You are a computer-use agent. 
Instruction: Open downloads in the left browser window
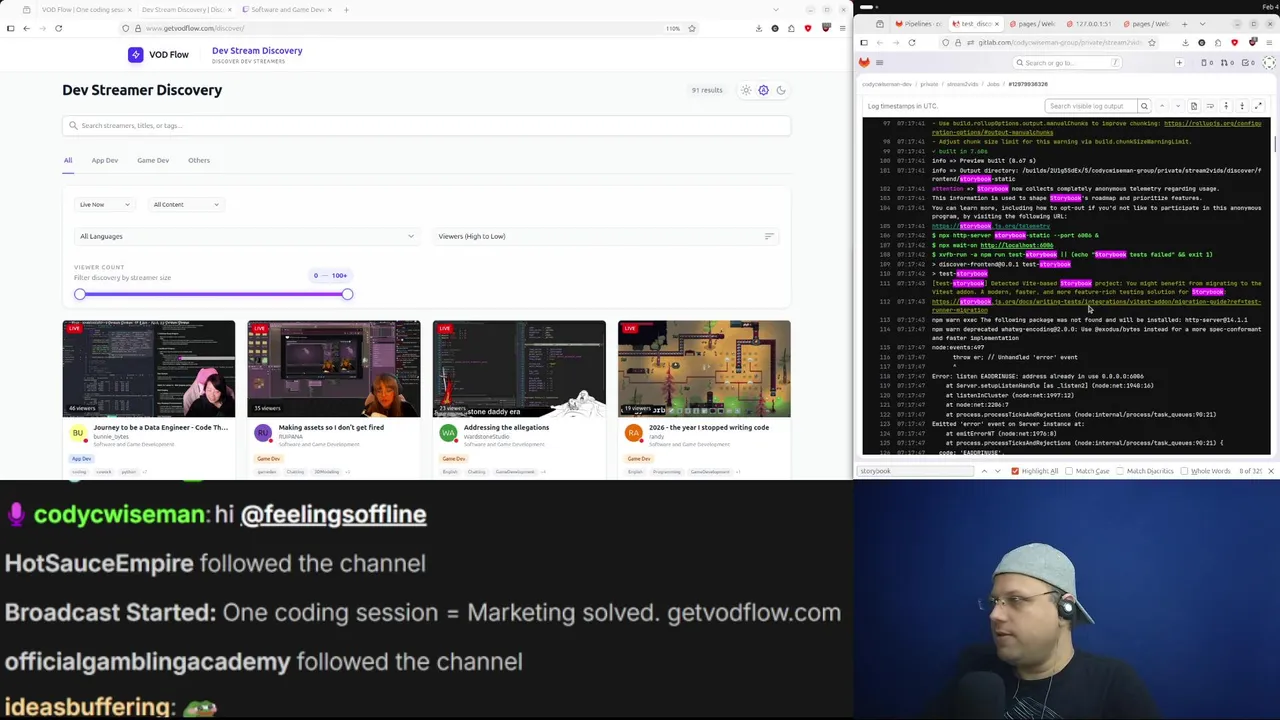pyautogui.click(x=759, y=28)
